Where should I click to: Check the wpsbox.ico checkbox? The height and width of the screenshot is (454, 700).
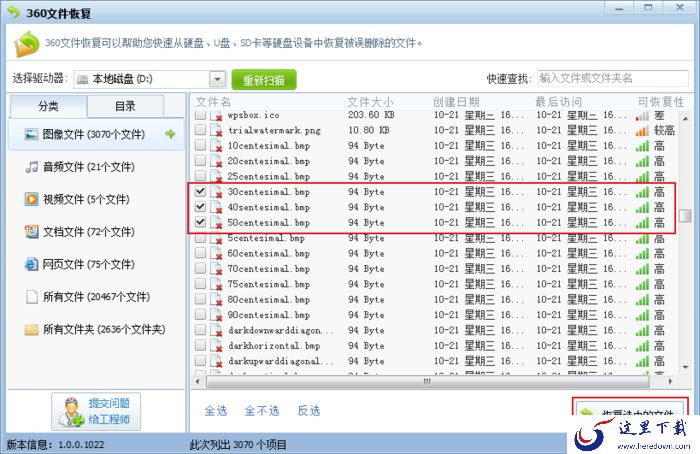point(200,115)
